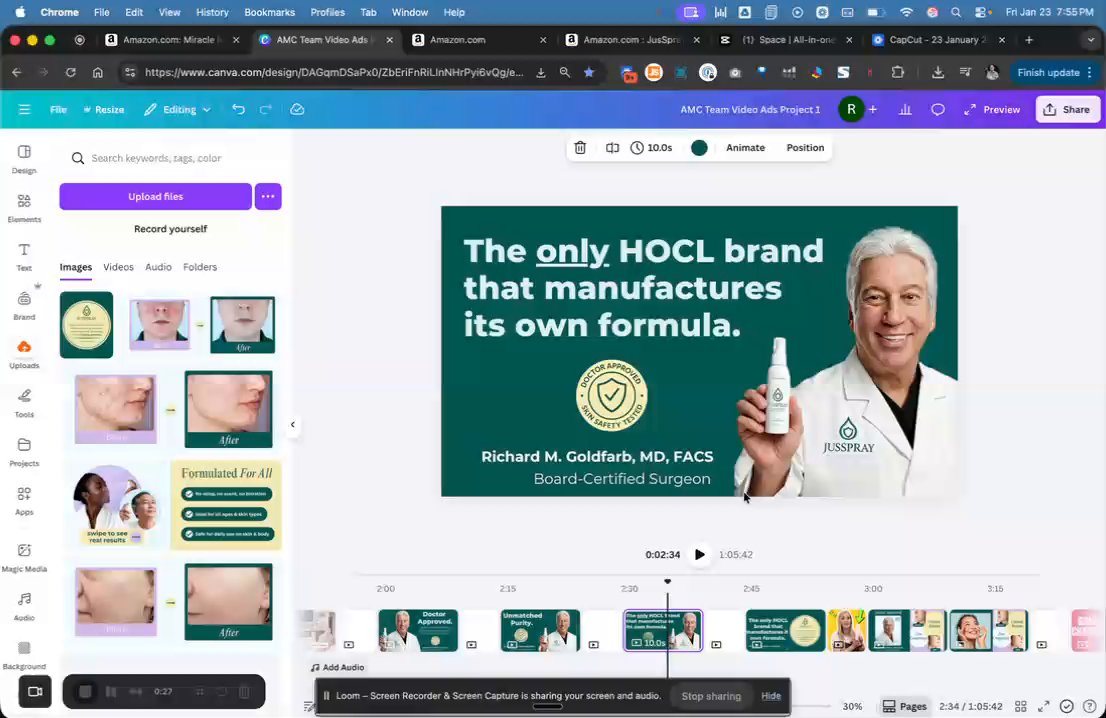Viewport: 1106px width, 718px height.
Task: Add collaborator with plus icon
Action: [873, 109]
